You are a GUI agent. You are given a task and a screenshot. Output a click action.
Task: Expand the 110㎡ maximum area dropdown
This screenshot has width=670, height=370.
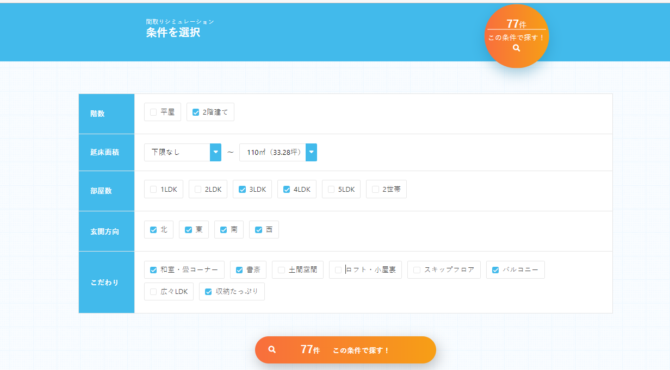coord(278,152)
